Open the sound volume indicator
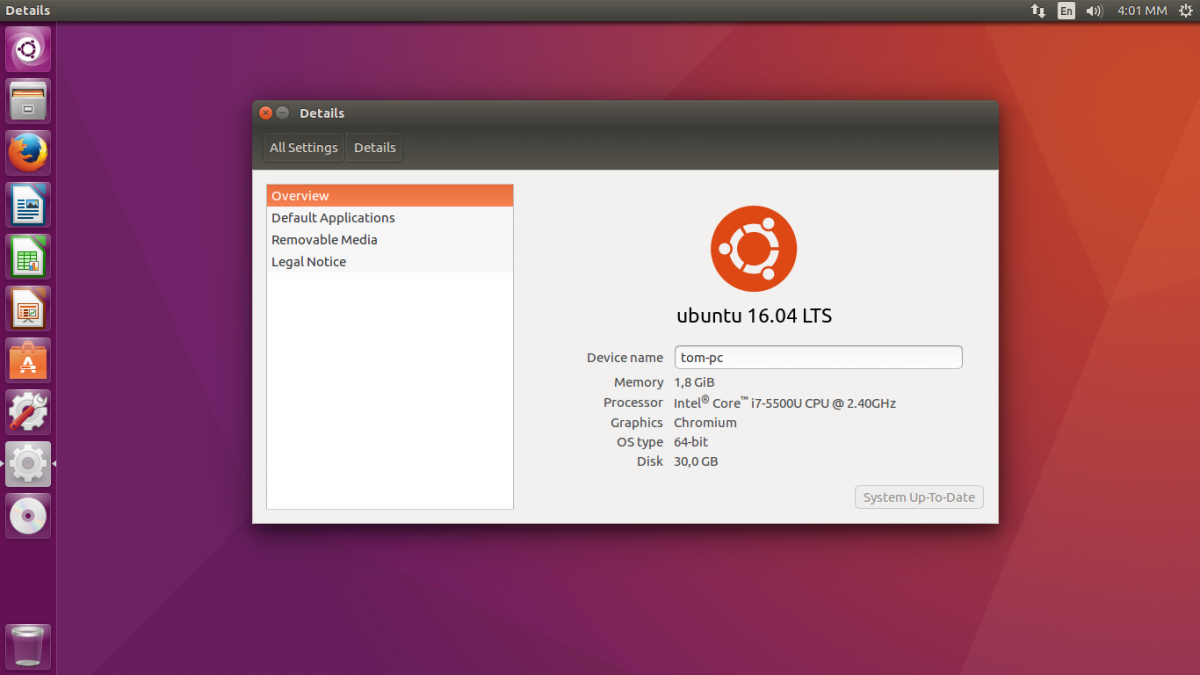1200x675 pixels. (1094, 11)
